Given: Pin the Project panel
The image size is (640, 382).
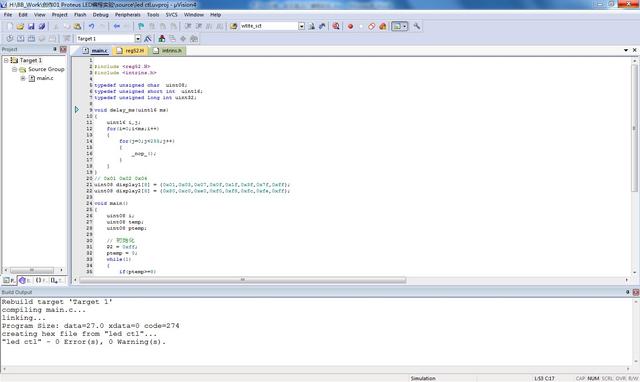Looking at the screenshot, I should tap(55, 49).
